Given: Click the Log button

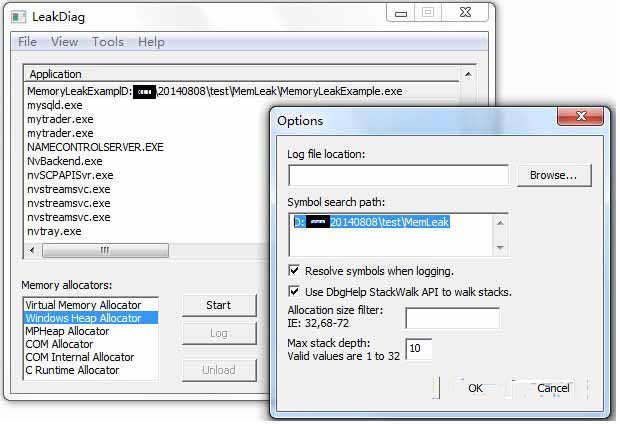Looking at the screenshot, I should pos(219,333).
